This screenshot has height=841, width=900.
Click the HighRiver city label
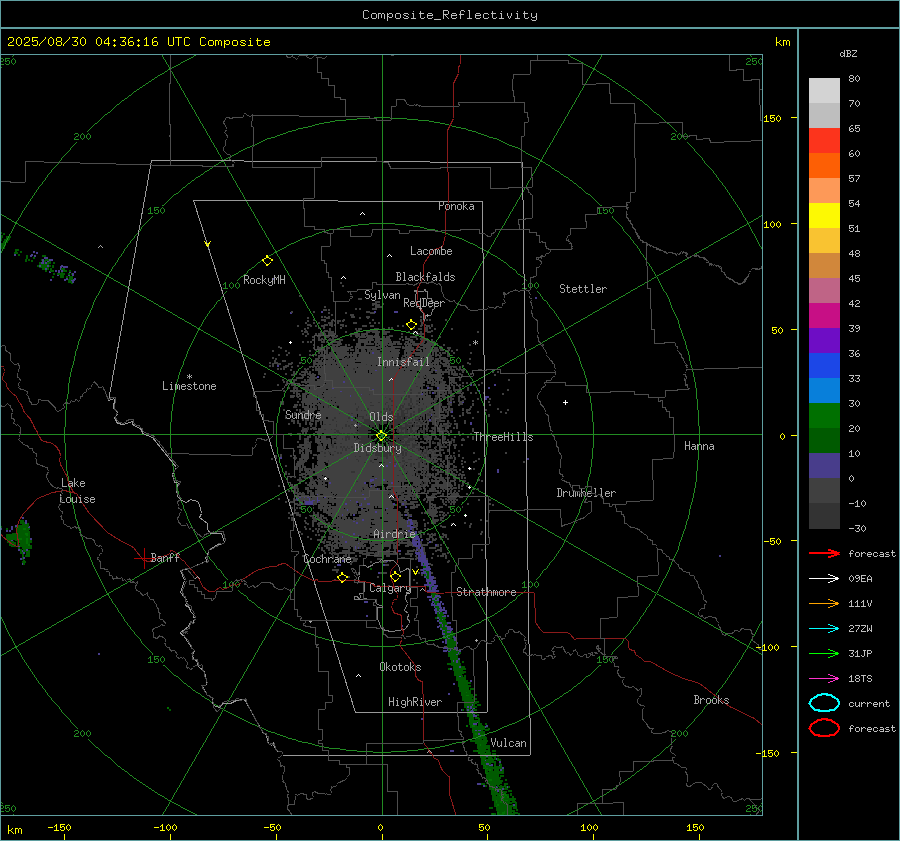pos(415,702)
